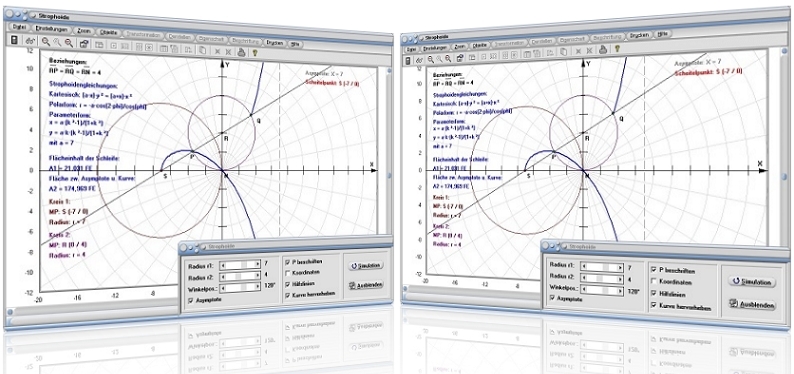Open the settings folder icon in left window

pyautogui.click(x=84, y=44)
